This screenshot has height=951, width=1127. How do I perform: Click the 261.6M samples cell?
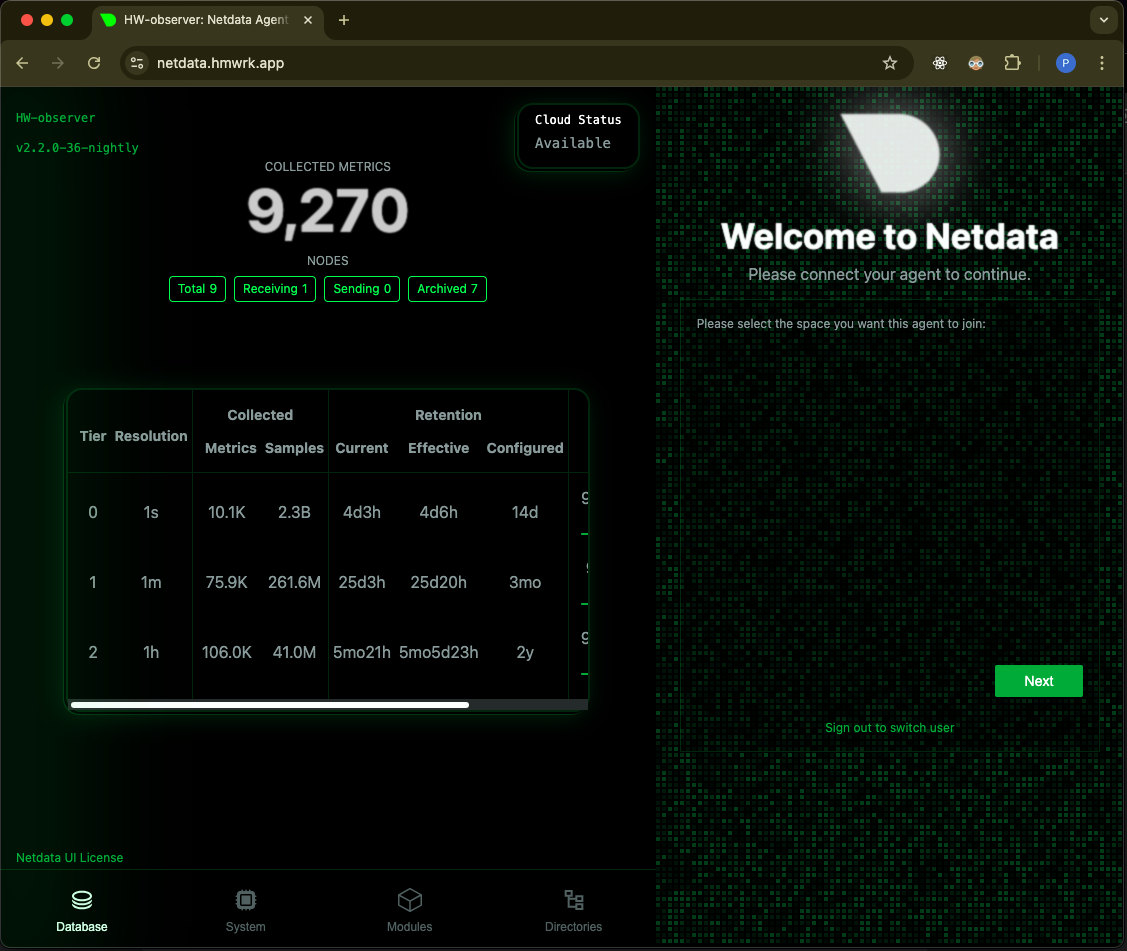pos(294,582)
